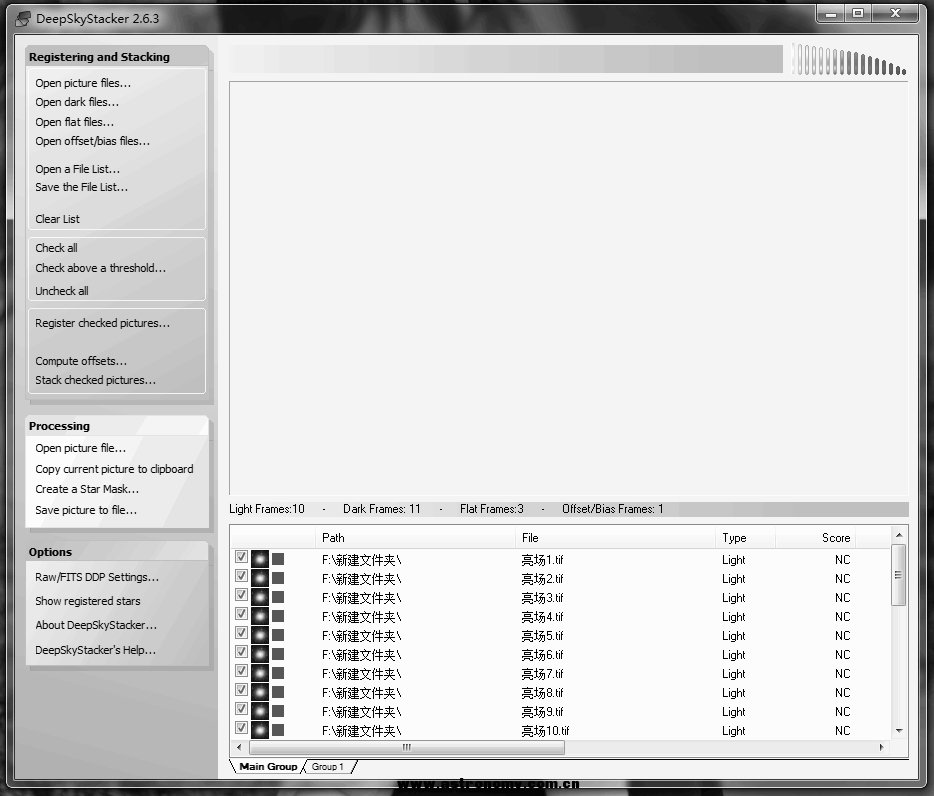Uncheck the checkbox for 亮场6.tif
934x796 pixels.
(241, 652)
